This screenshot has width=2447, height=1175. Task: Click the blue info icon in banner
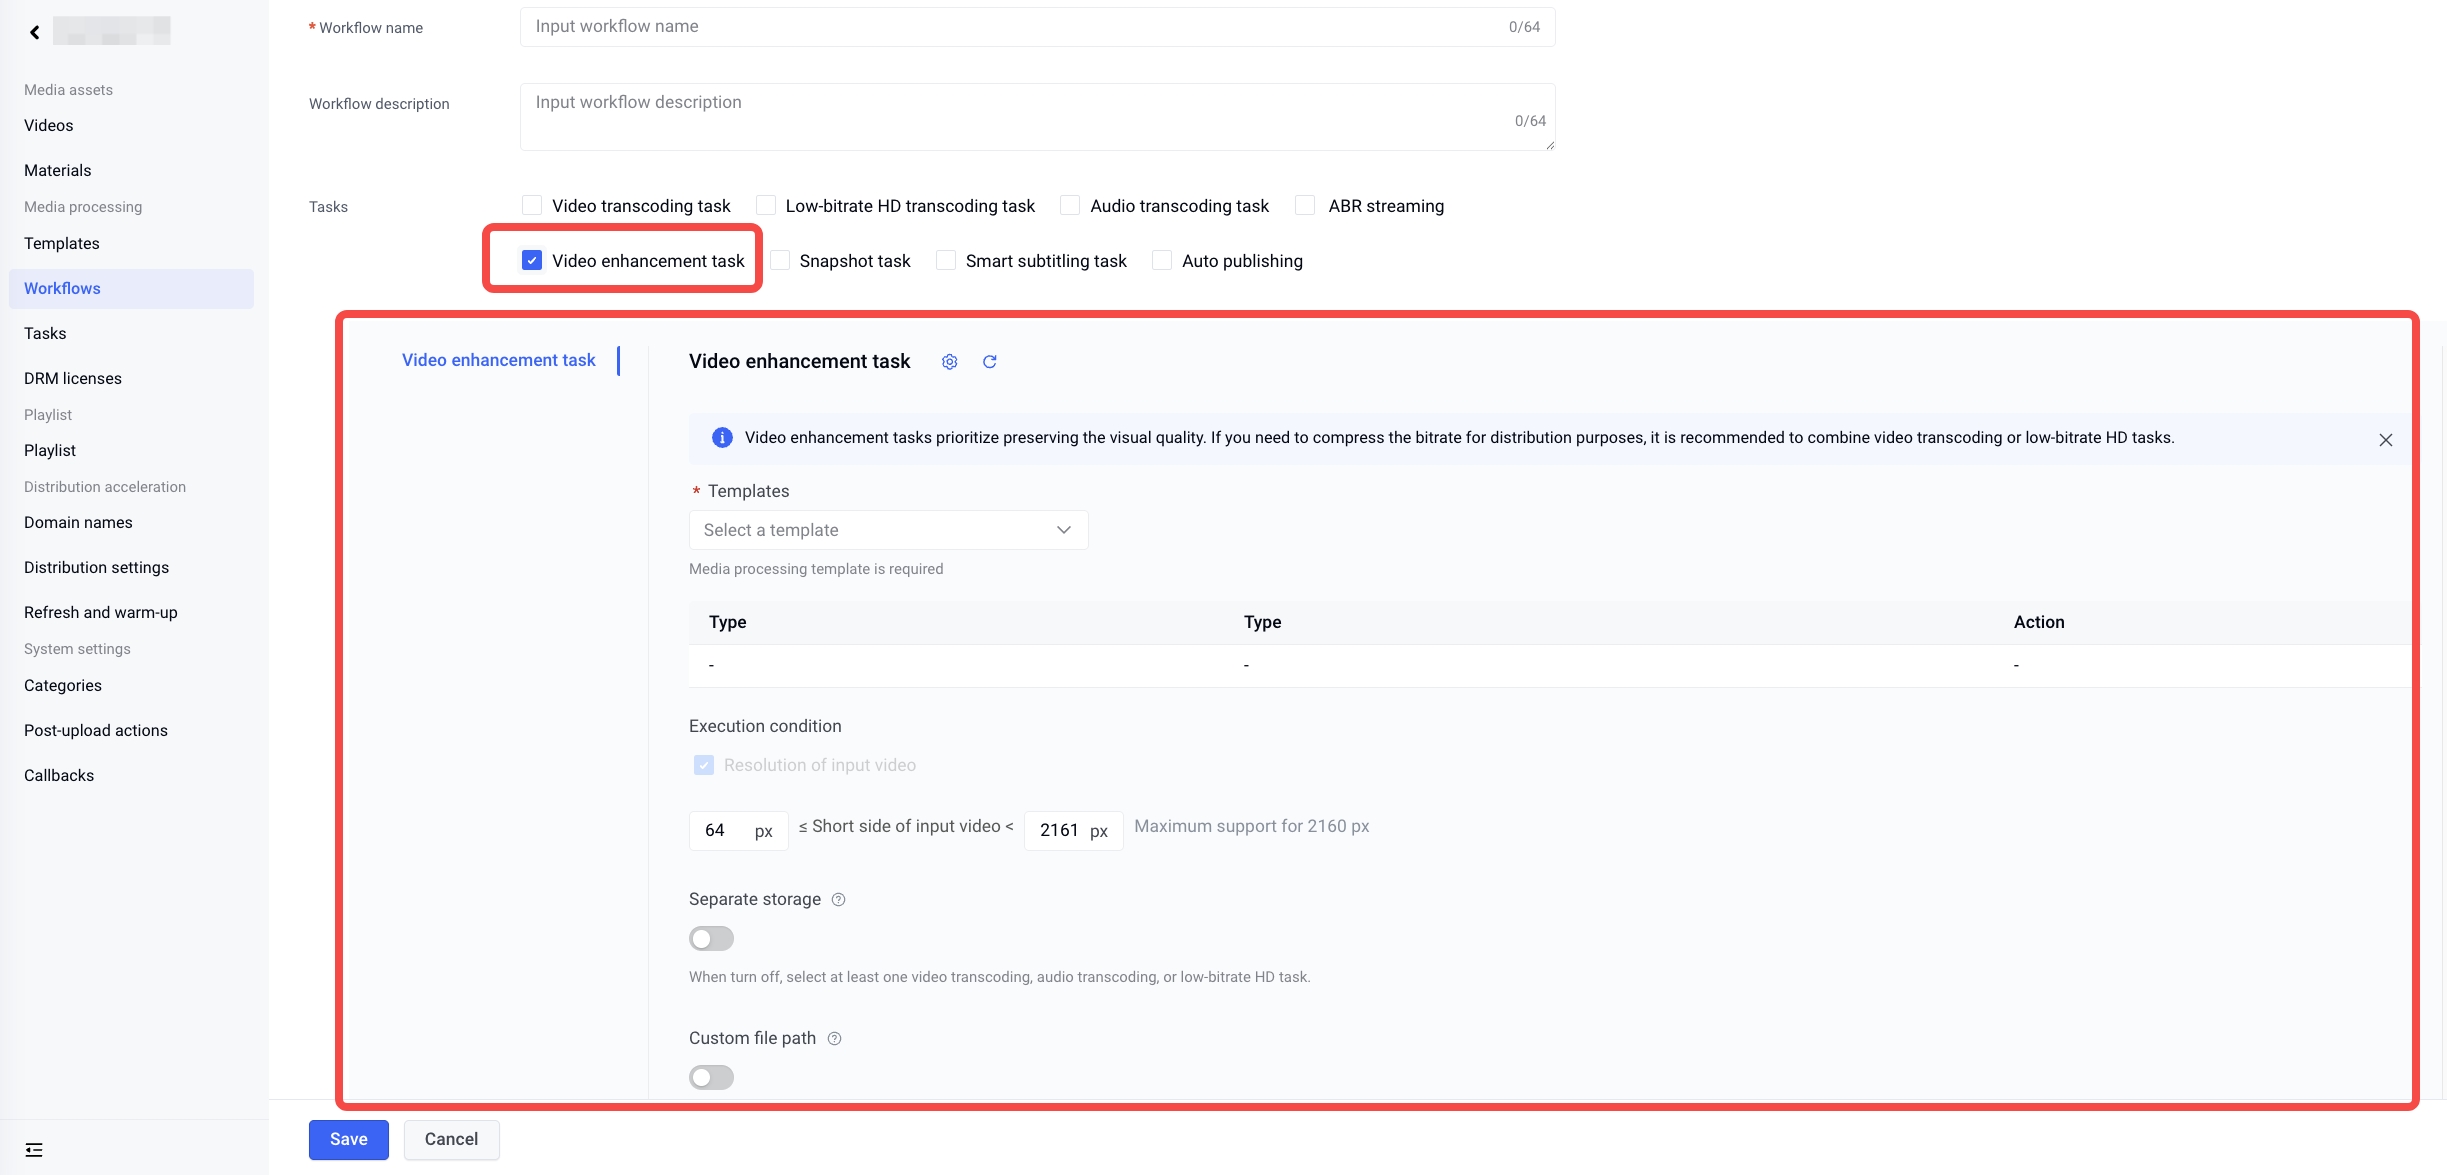coord(721,438)
